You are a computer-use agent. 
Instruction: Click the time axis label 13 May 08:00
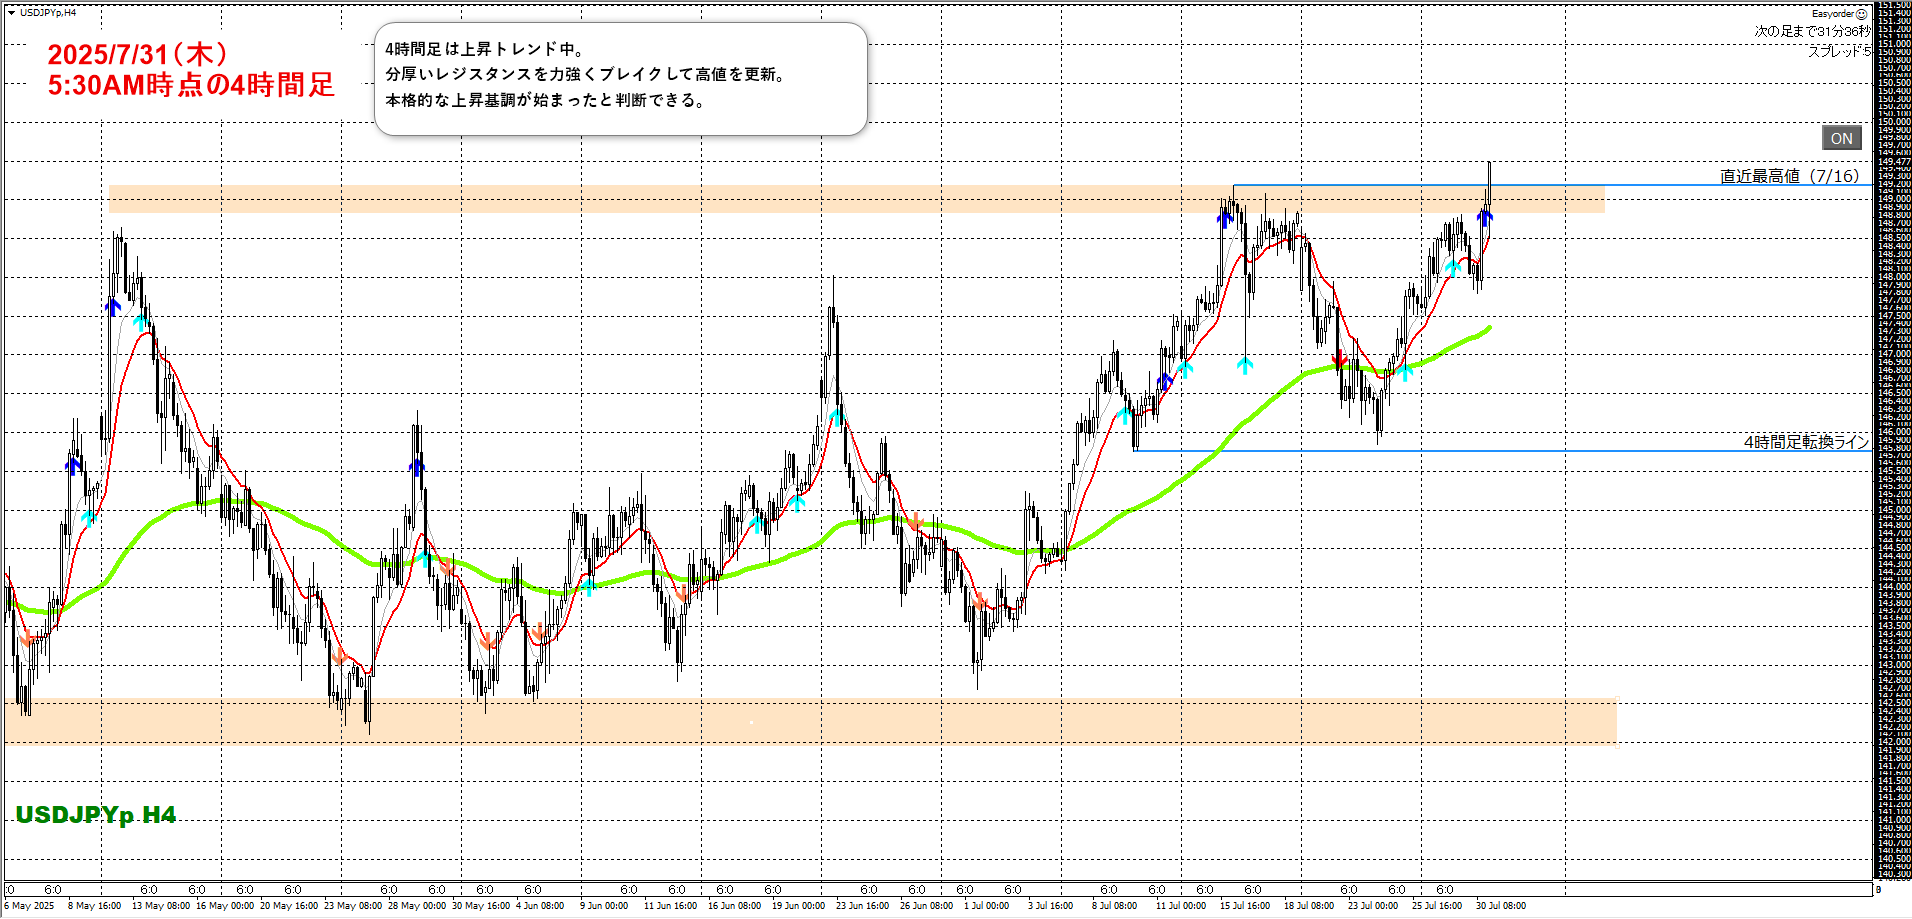coord(161,906)
